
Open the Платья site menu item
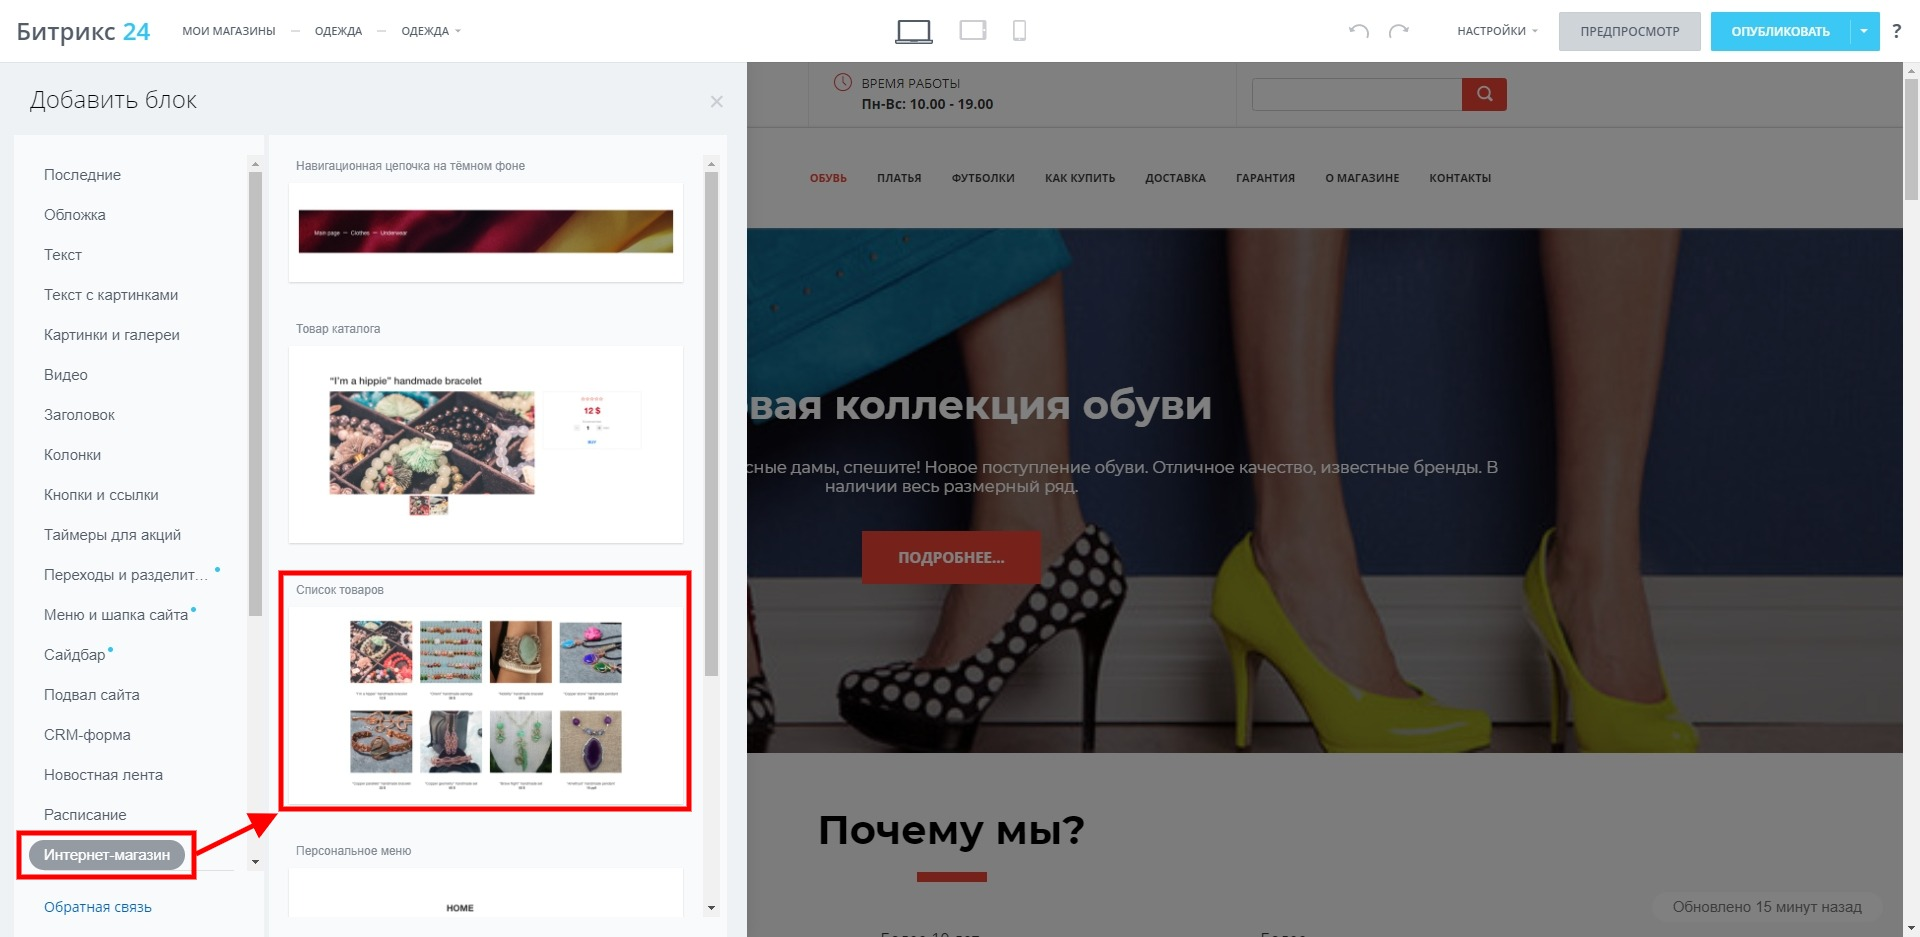pyautogui.click(x=899, y=178)
